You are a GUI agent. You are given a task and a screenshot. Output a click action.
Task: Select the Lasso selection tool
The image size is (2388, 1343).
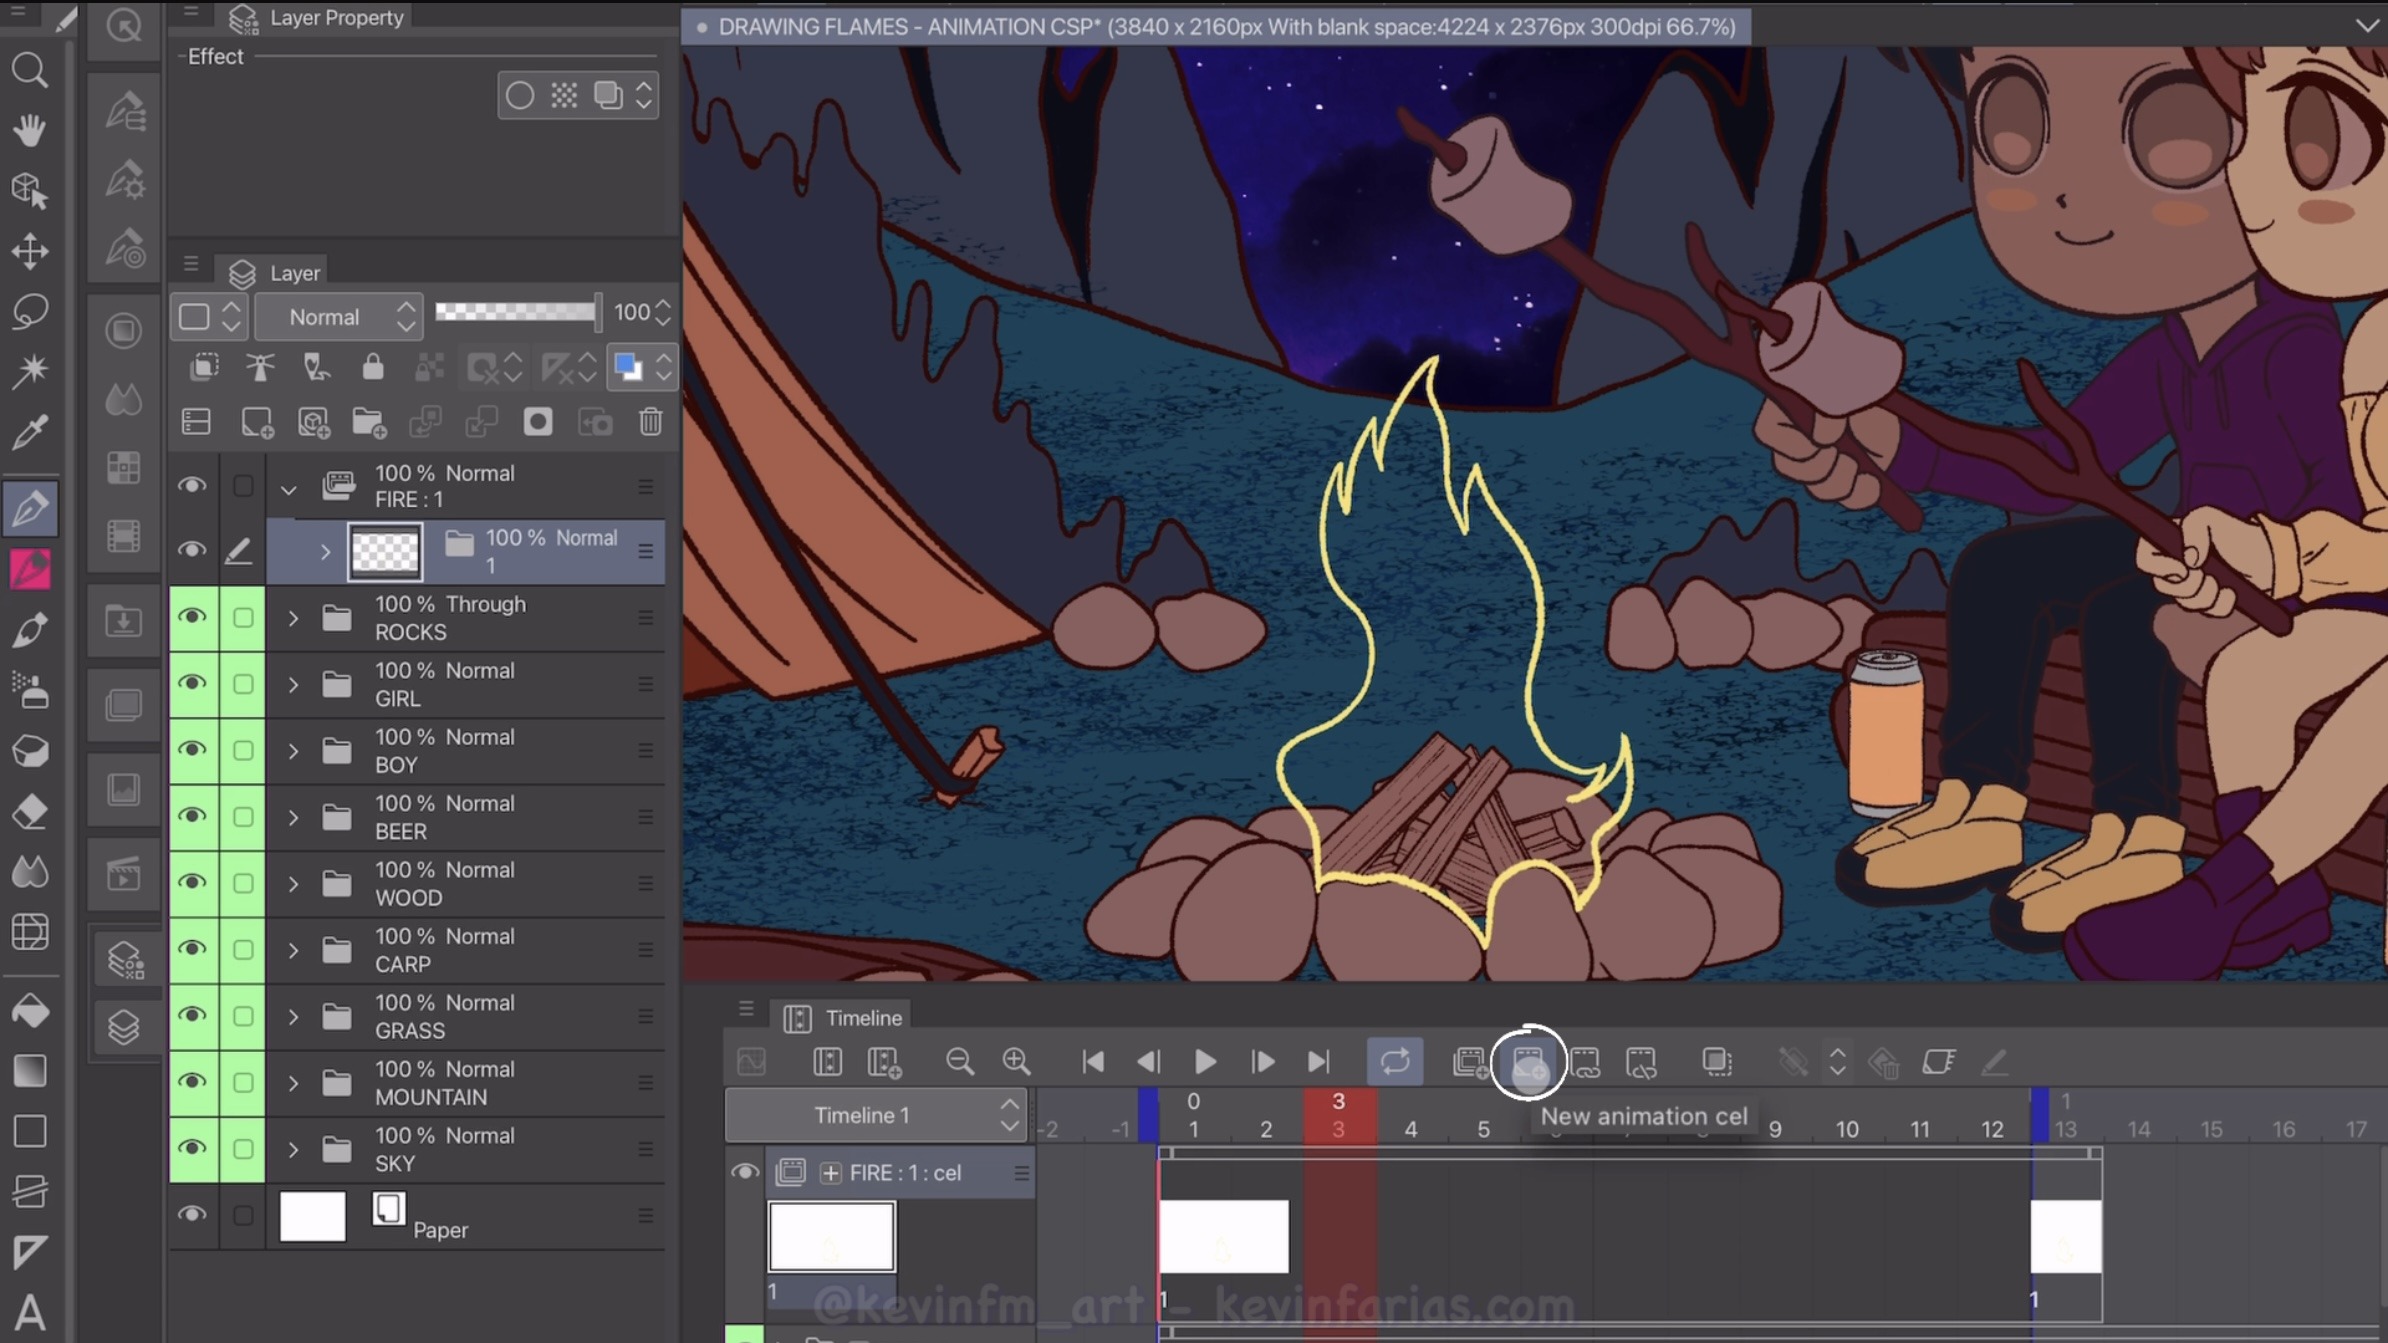[29, 311]
